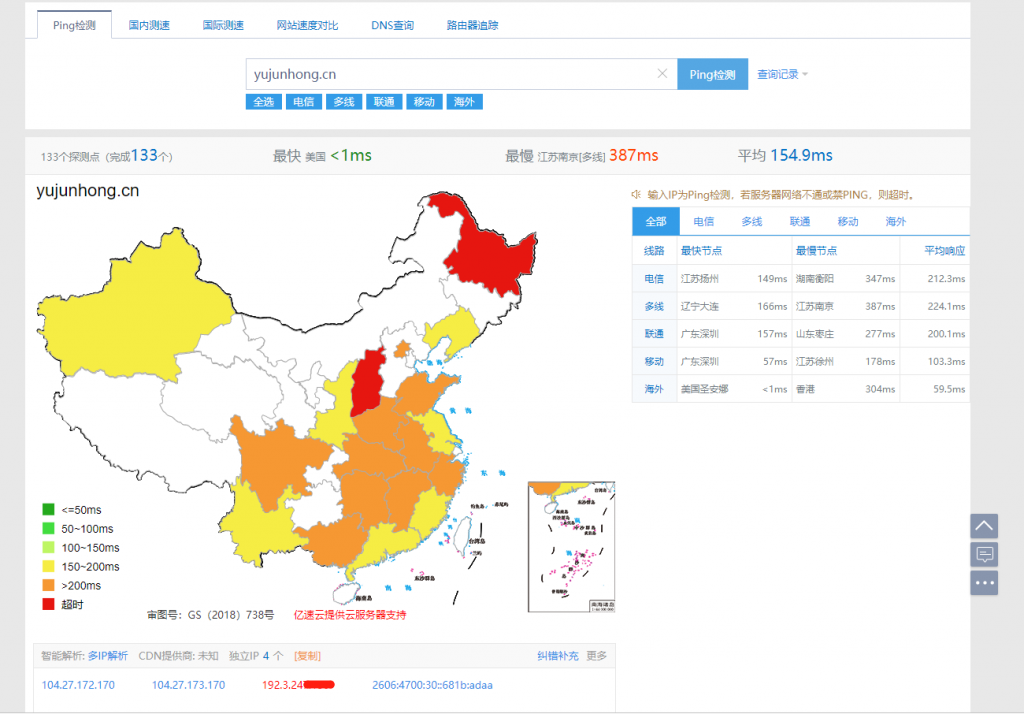This screenshot has width=1024, height=714.
Task: Clear the domain input with the X icon
Action: 662,74
